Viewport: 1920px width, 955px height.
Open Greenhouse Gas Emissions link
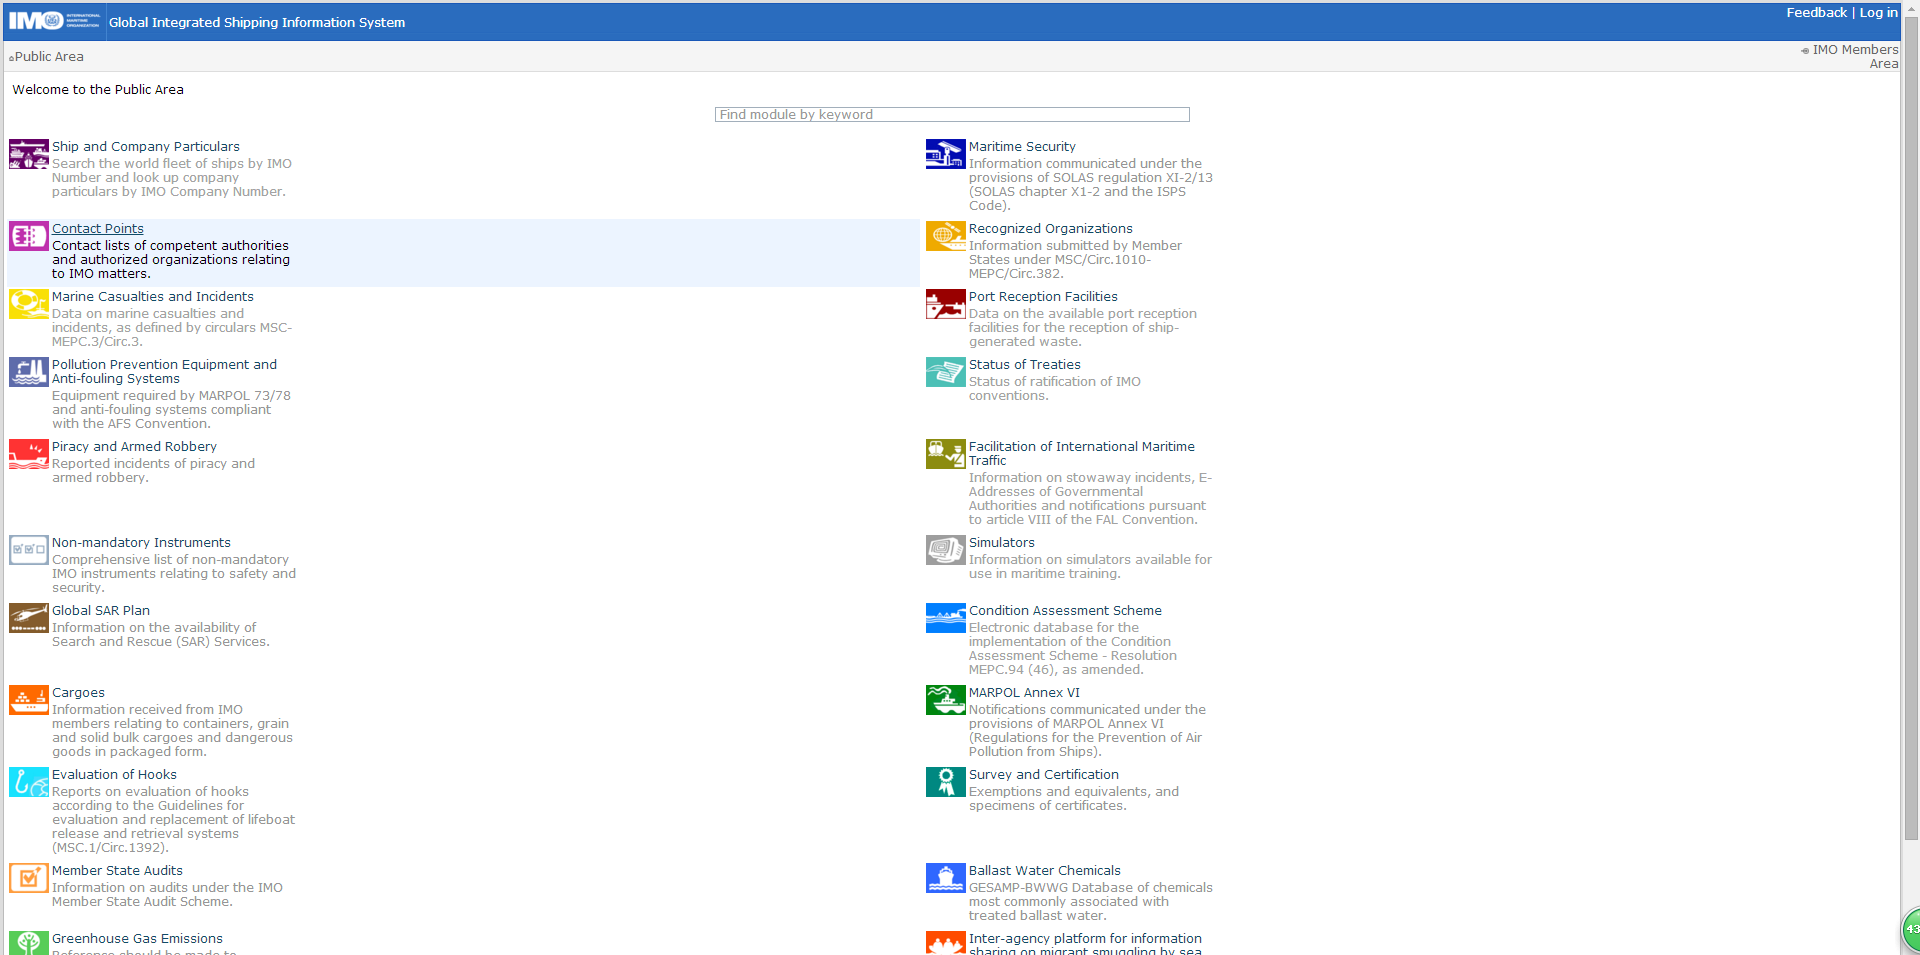tap(137, 938)
